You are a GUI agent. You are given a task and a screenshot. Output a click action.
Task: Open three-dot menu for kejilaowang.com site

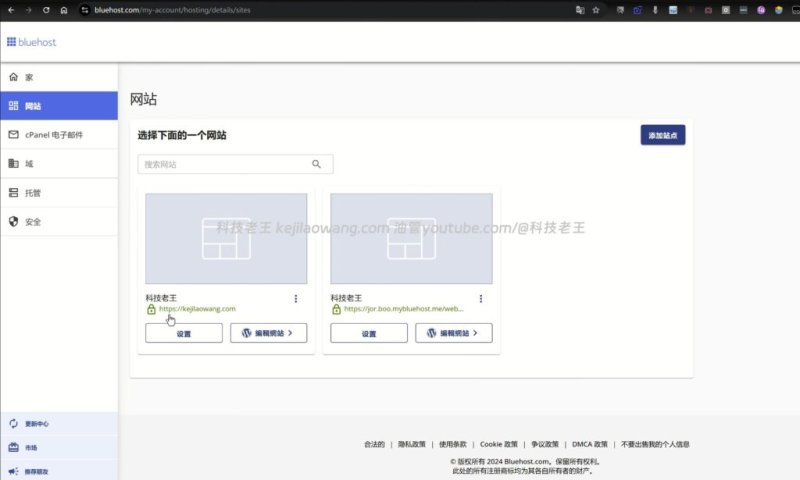[296, 298]
